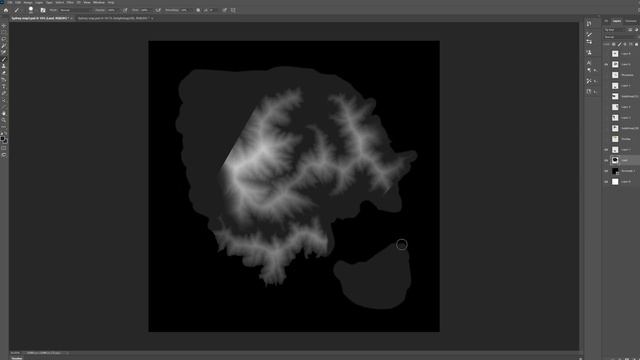The image size is (640, 360).
Task: Open the layer filter kind dropdown
Action: click(614, 30)
